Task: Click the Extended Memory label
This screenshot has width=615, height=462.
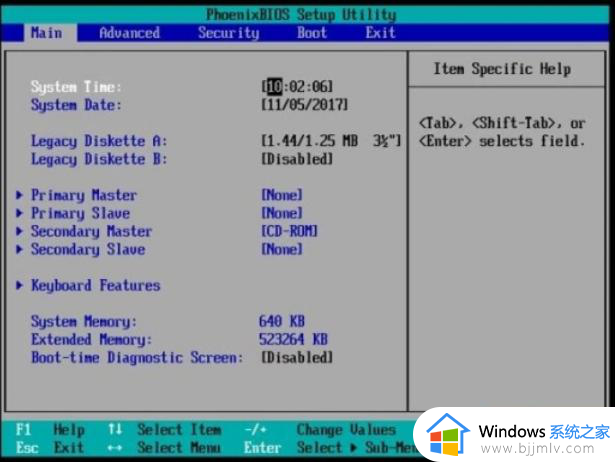Action: 91,339
